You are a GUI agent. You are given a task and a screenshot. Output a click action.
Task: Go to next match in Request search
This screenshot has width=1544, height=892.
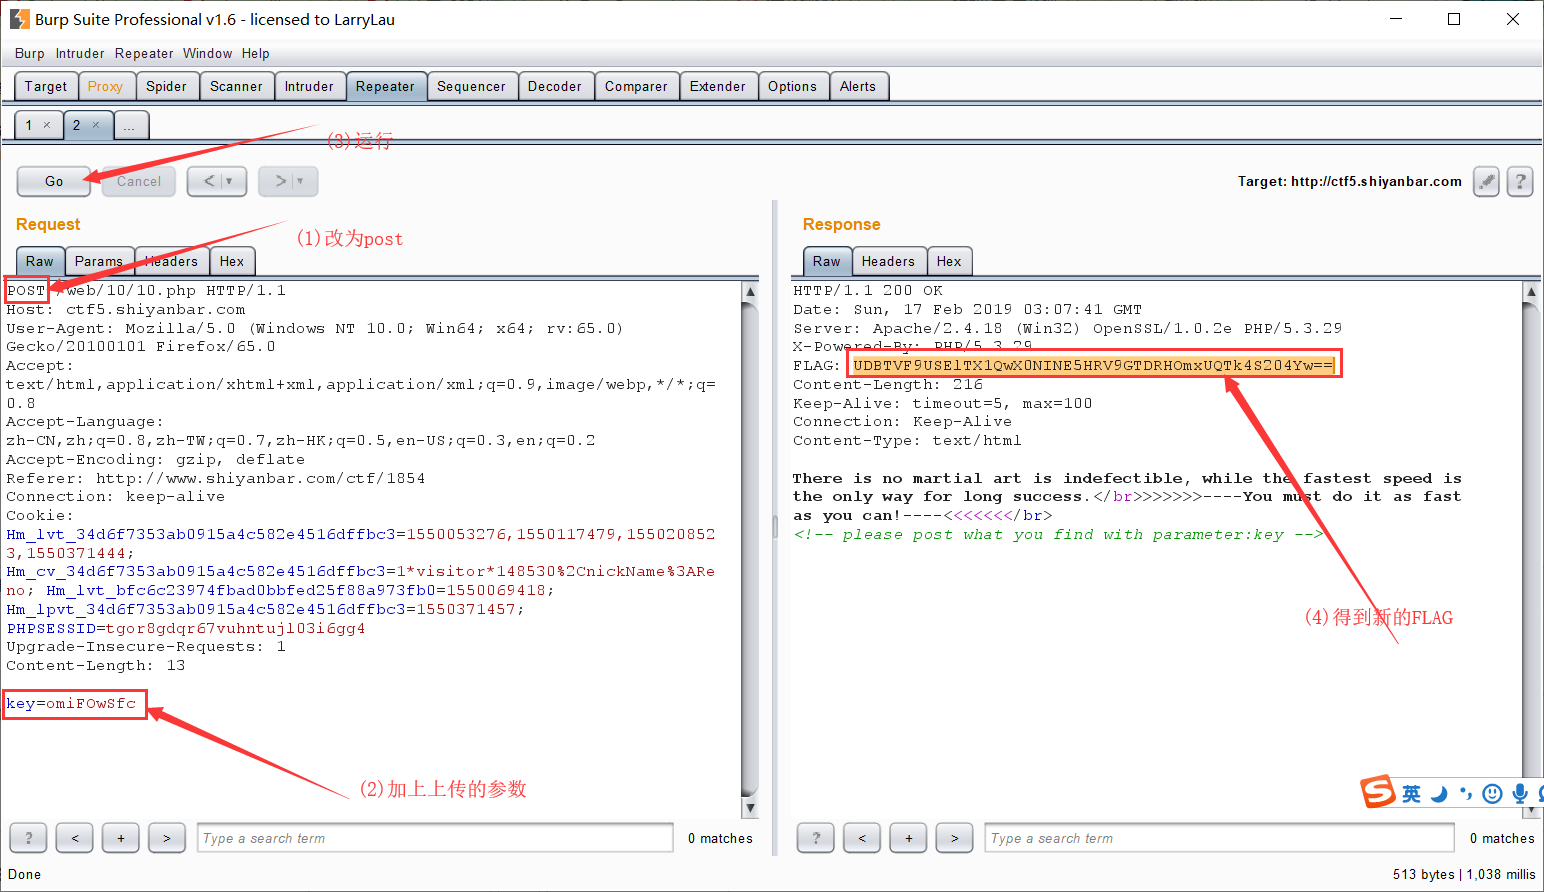tap(167, 838)
